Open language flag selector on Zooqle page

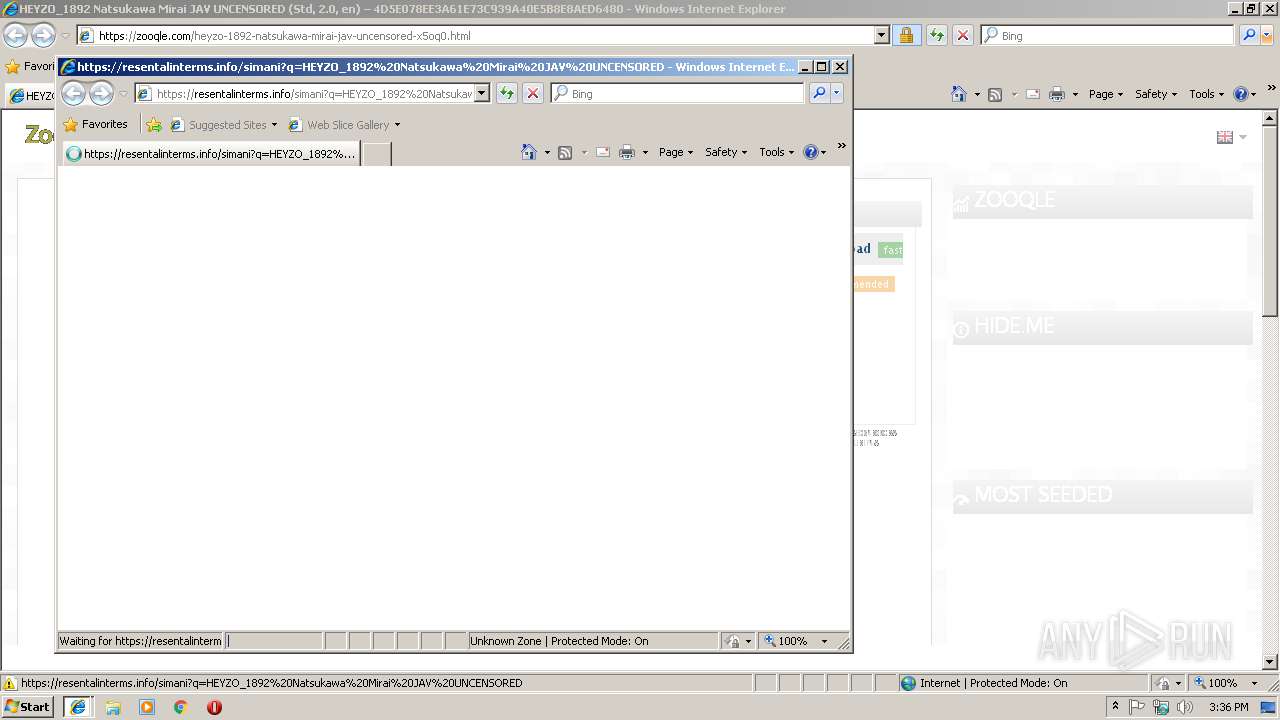(1231, 137)
